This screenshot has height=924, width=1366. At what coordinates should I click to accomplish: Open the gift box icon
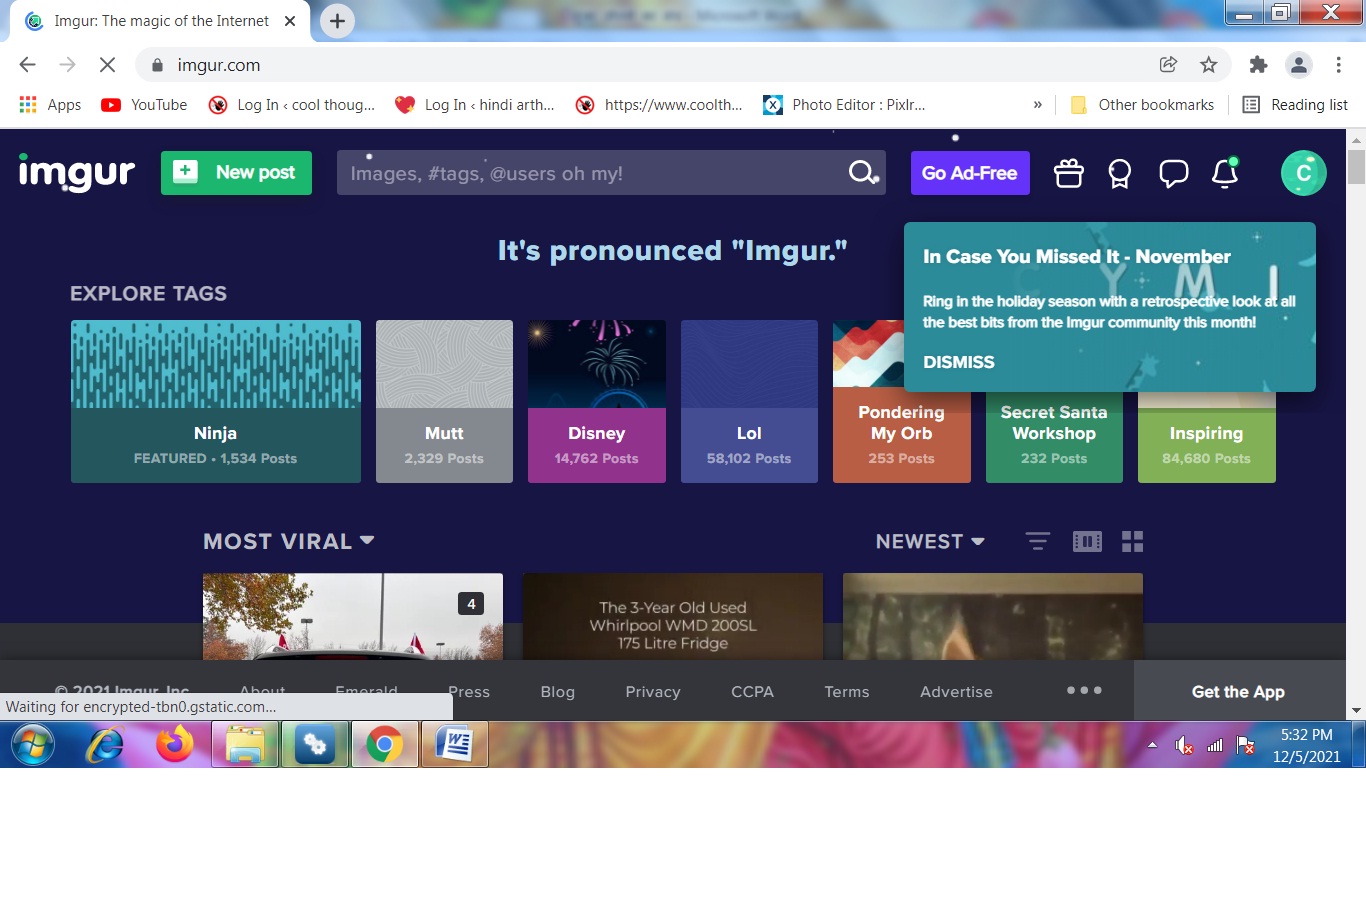point(1068,173)
